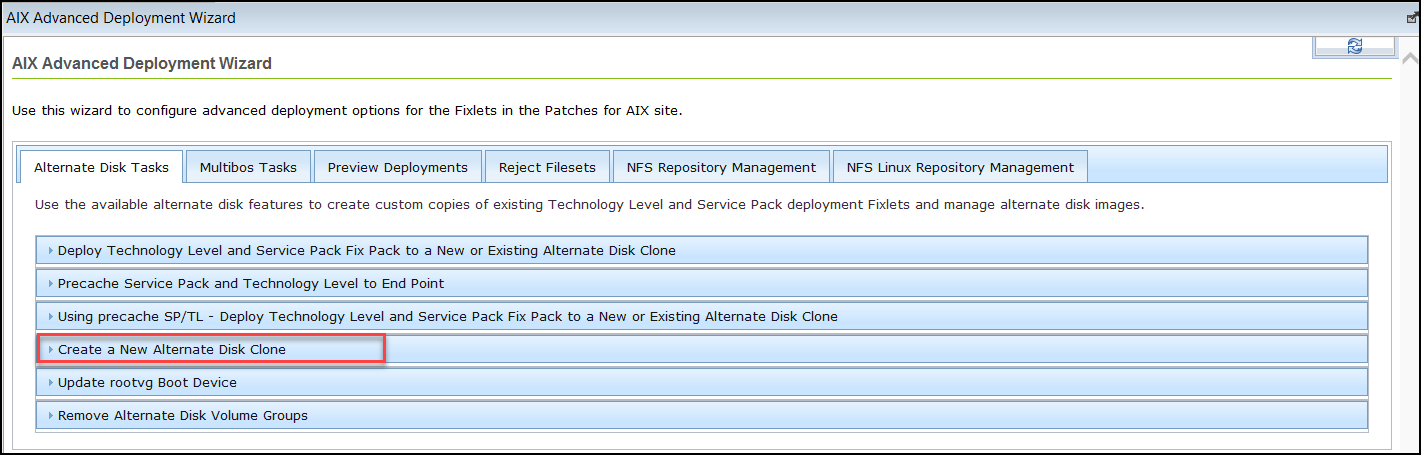The height and width of the screenshot is (455, 1421).
Task: Click the AIX Advanced Deployment Wizard heading
Action: 142,63
